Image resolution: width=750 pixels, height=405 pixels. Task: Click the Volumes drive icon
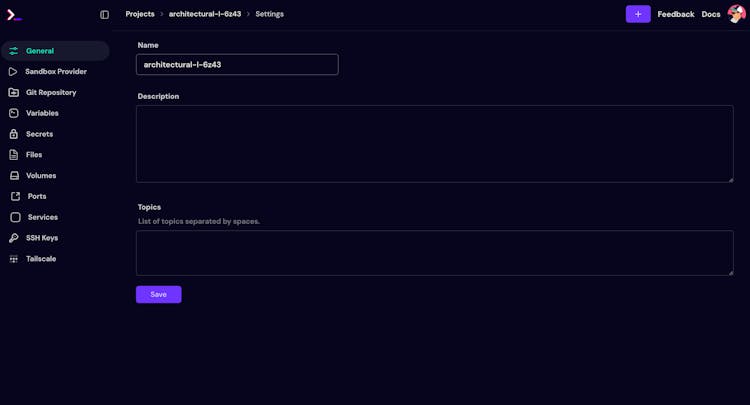pos(14,176)
